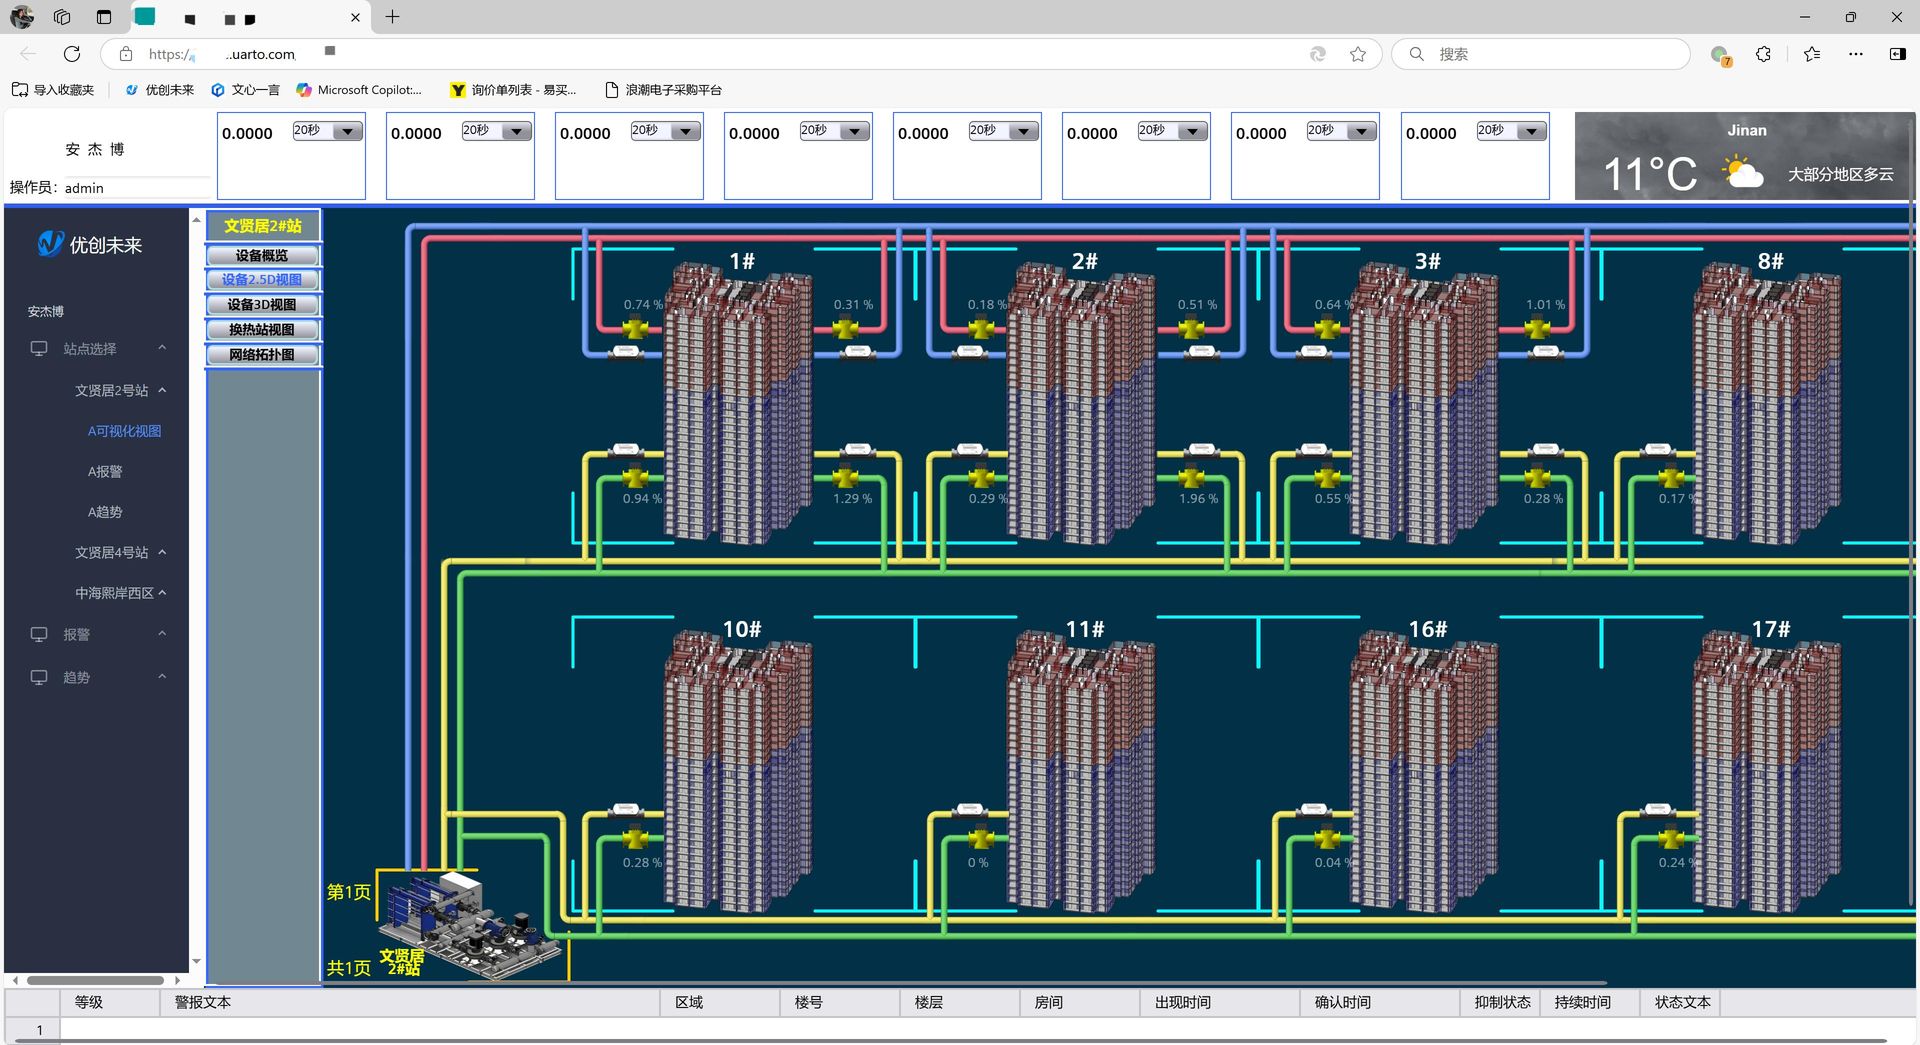Screen dimensions: 1920x1045
Task: Open the A报警 link in sidebar
Action: (x=105, y=472)
